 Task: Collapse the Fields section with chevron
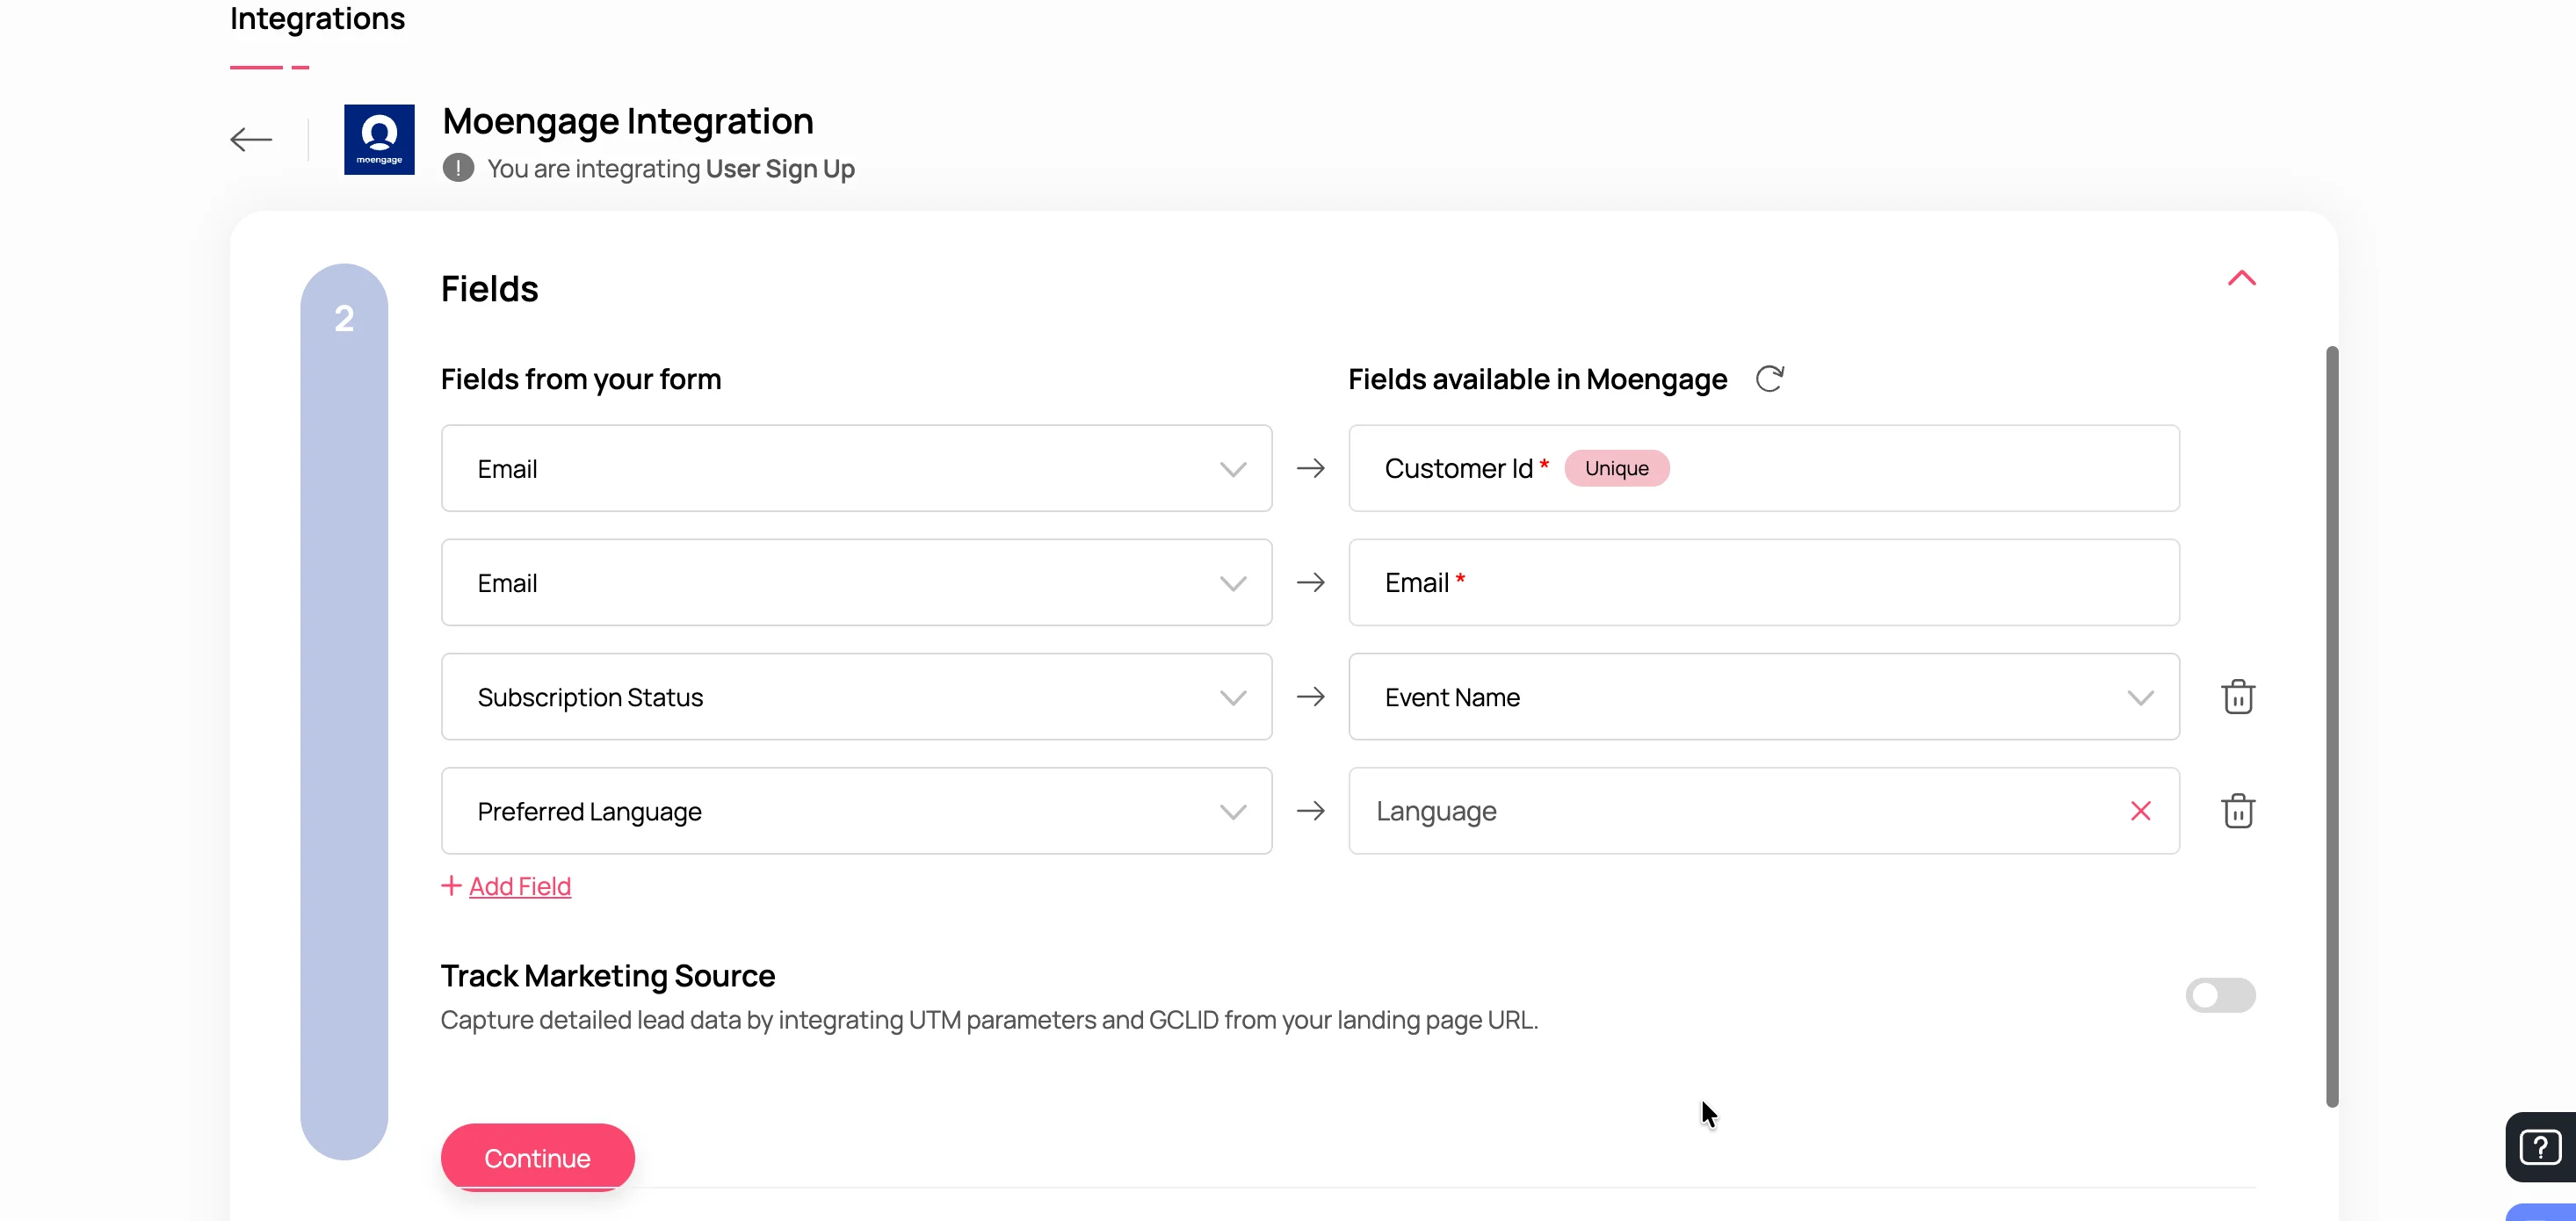(2241, 278)
